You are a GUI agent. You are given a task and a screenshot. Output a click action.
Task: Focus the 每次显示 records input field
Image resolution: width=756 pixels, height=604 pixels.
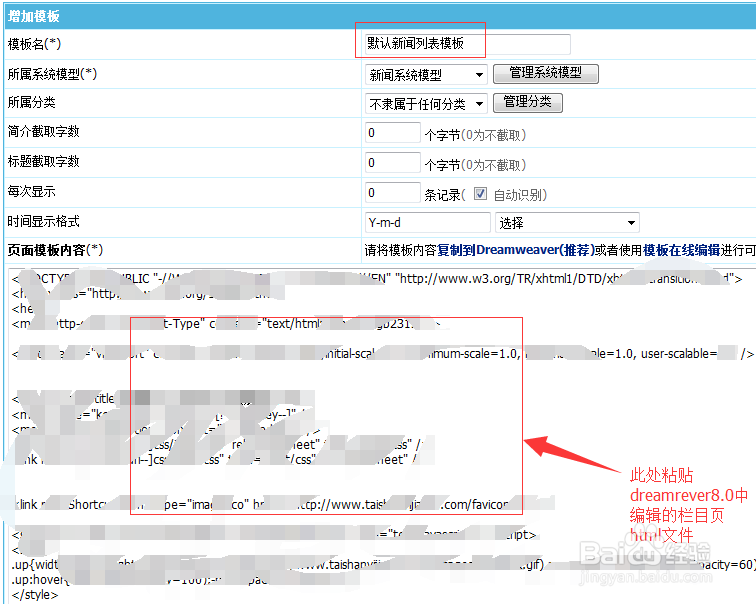[392, 193]
